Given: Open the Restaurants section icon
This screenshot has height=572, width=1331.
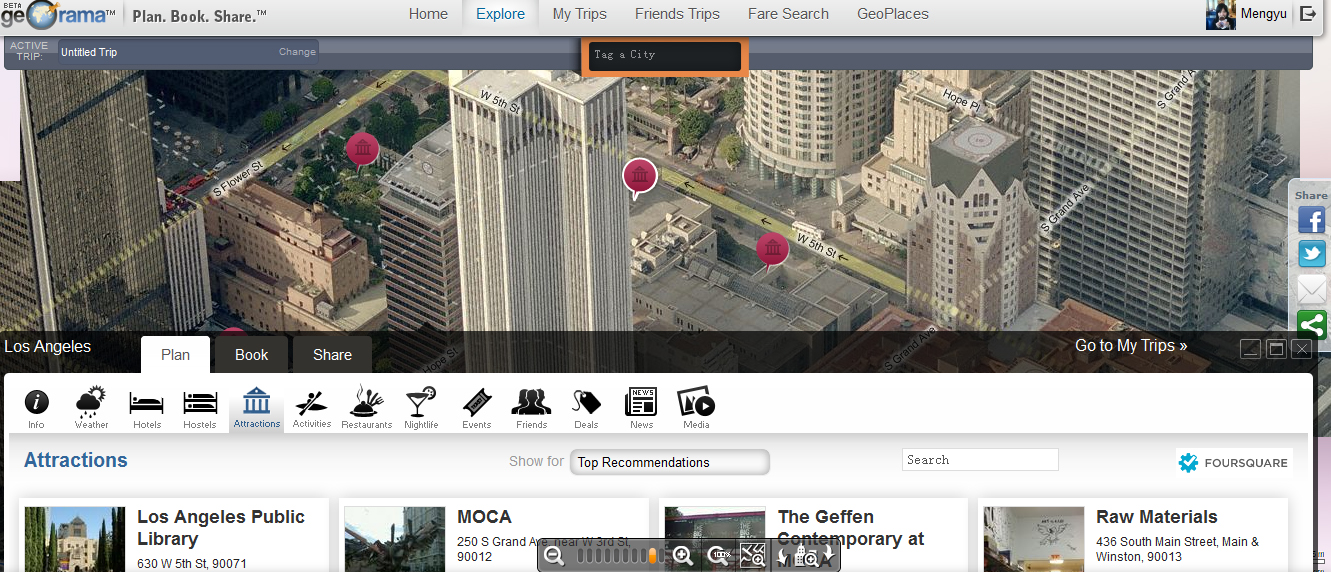Looking at the screenshot, I should coord(367,408).
